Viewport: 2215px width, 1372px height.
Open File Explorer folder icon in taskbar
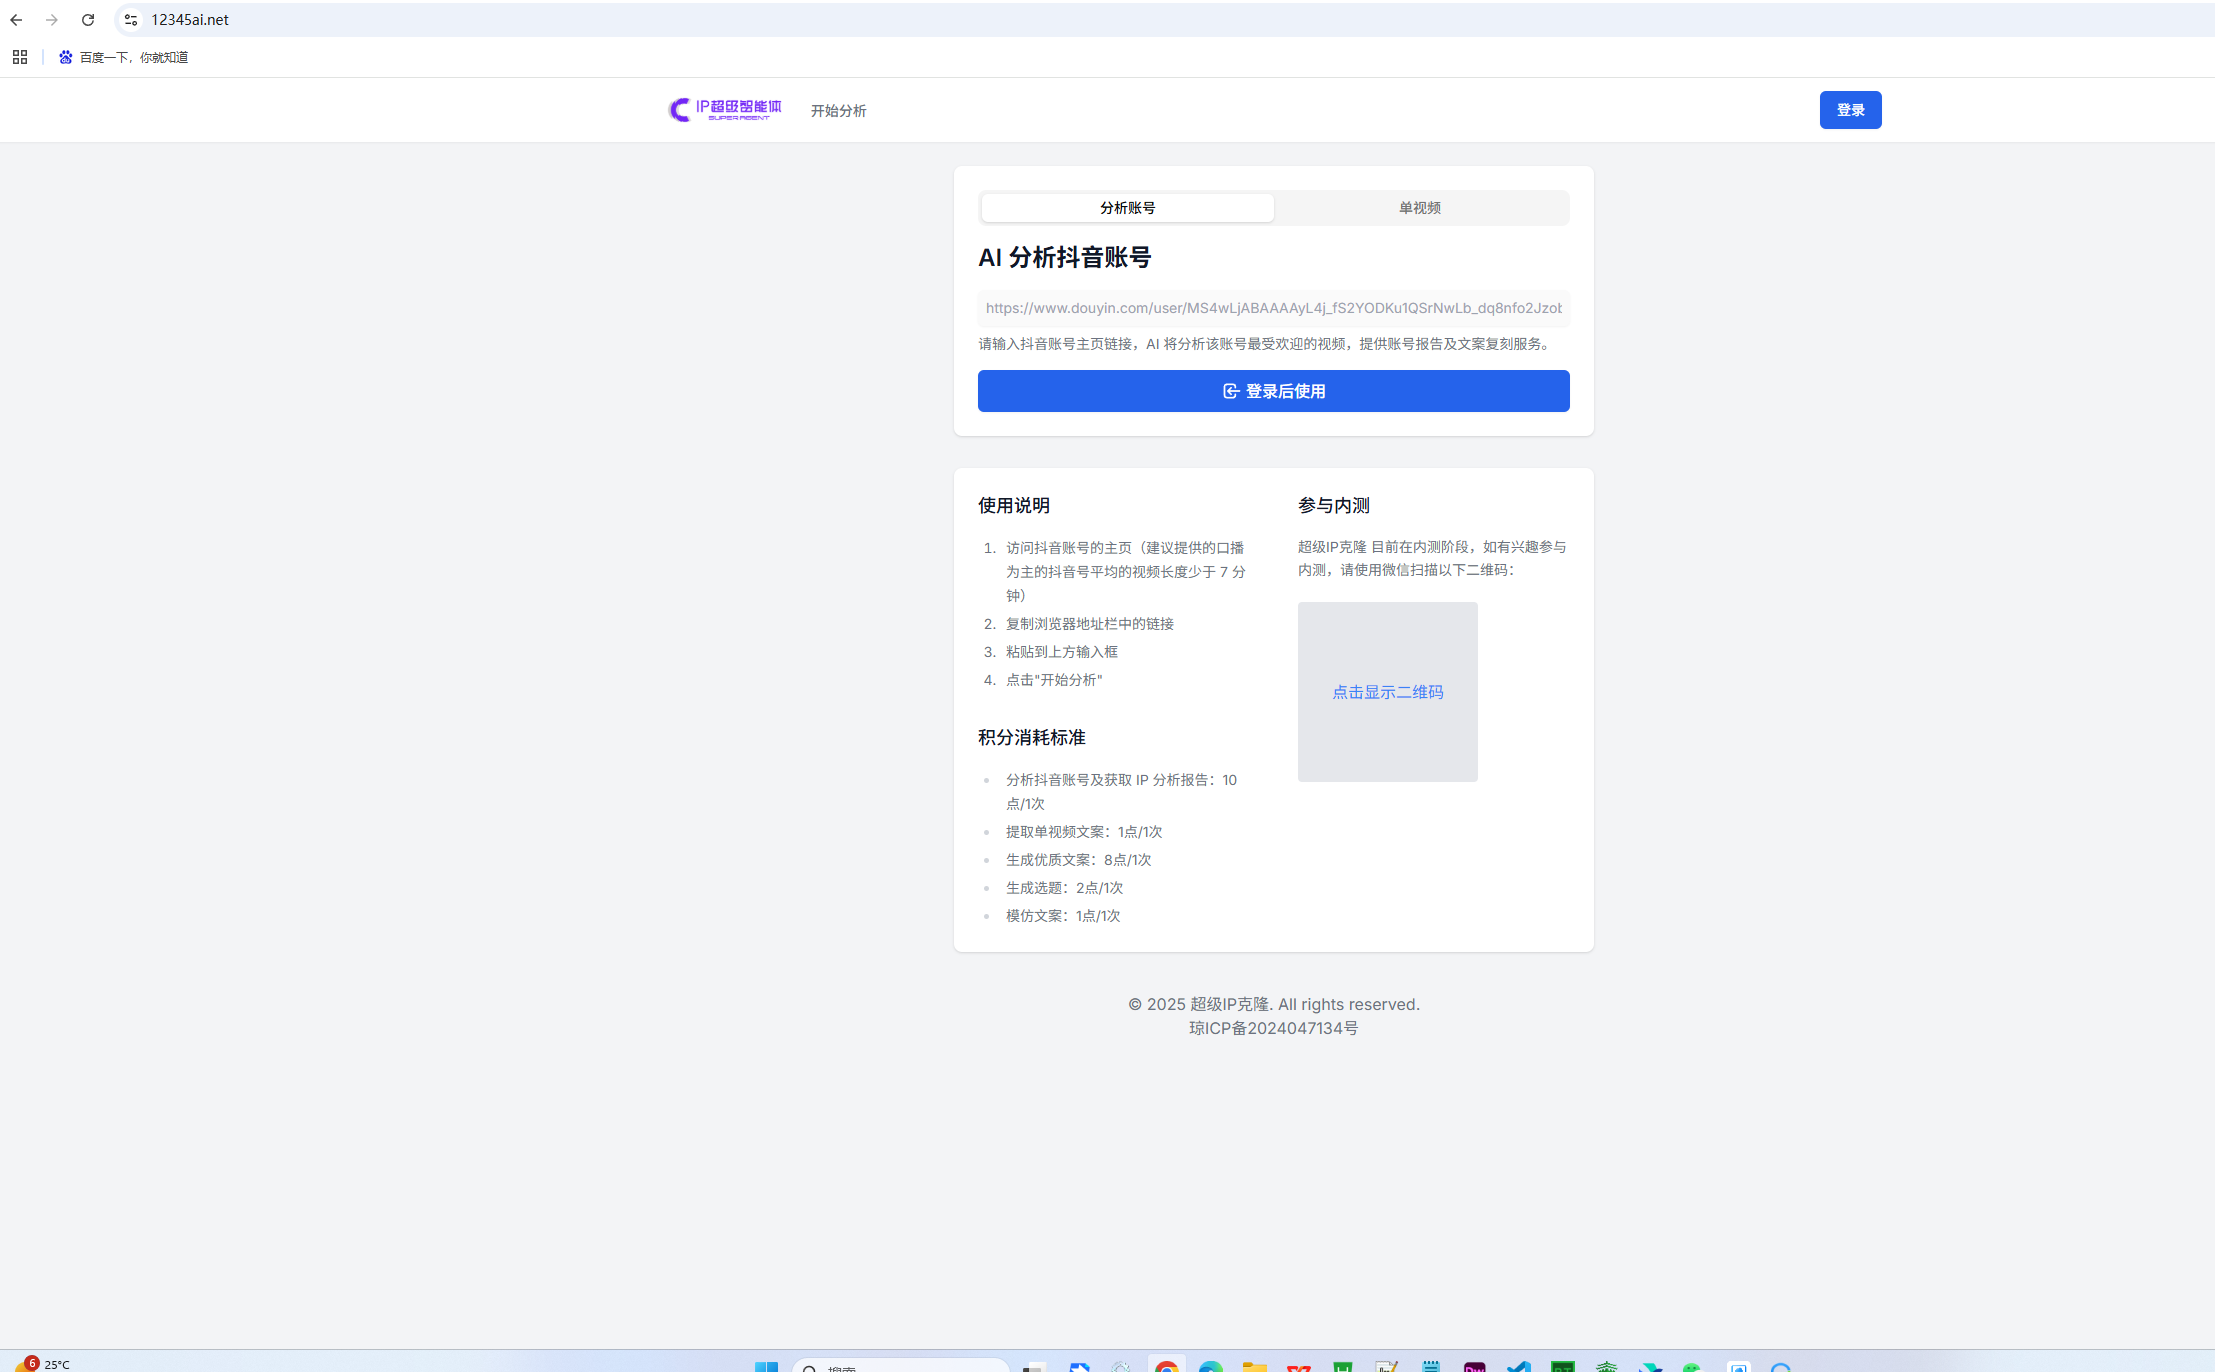pyautogui.click(x=1254, y=1365)
